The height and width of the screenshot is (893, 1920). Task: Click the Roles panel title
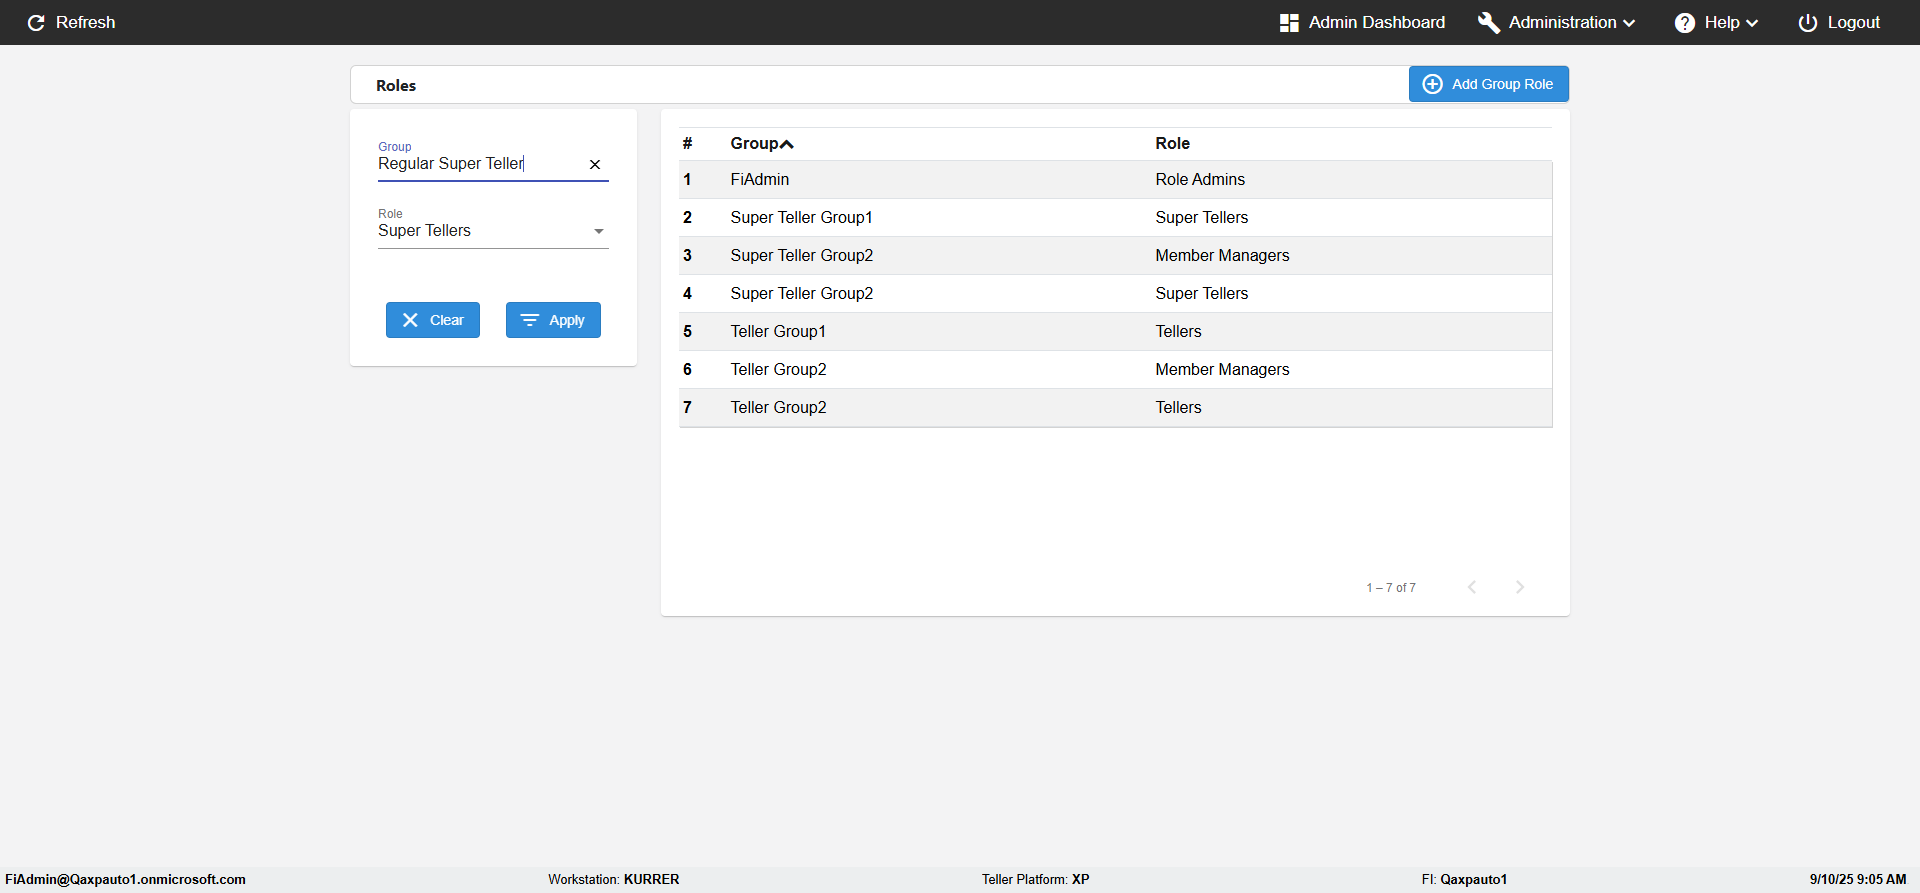point(396,85)
